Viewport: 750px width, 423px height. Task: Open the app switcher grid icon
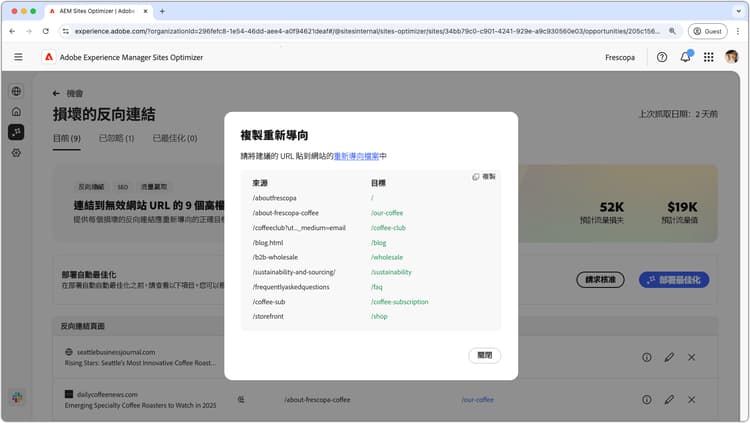tap(709, 57)
